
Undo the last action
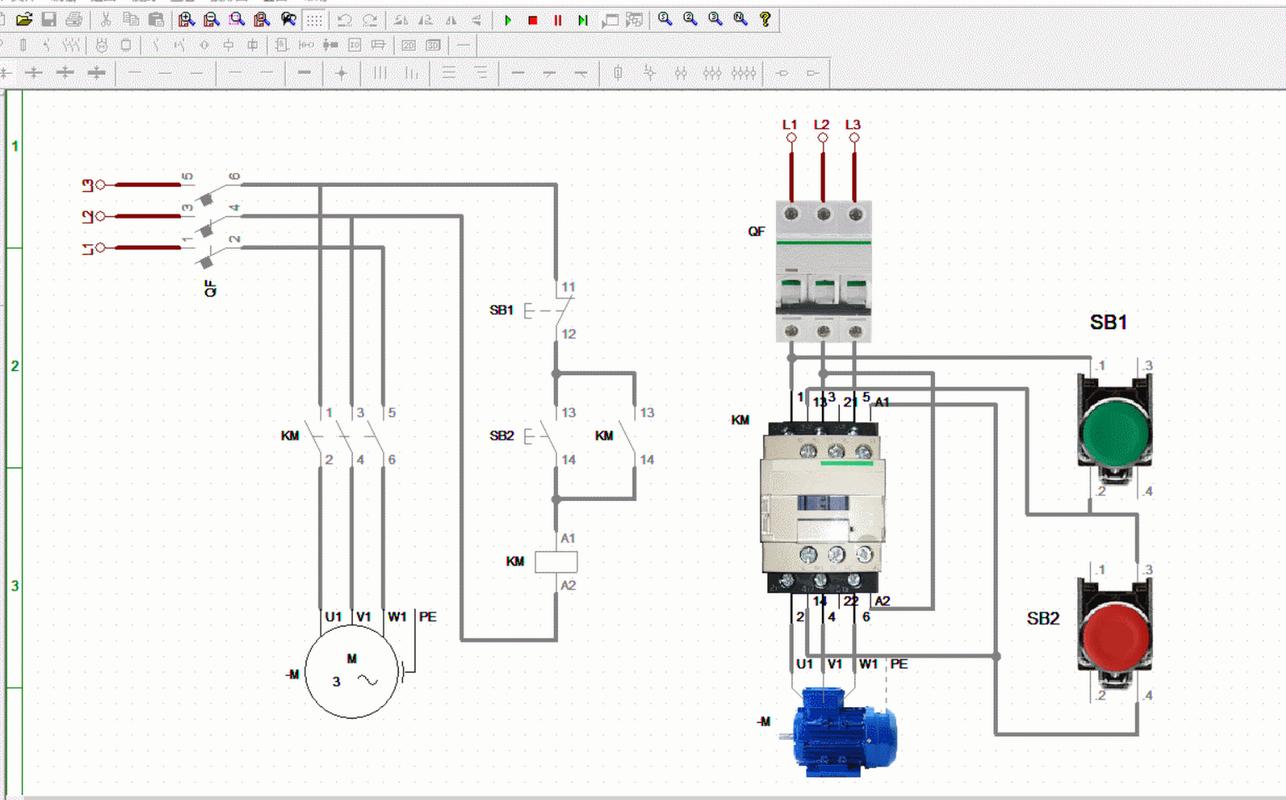(344, 20)
